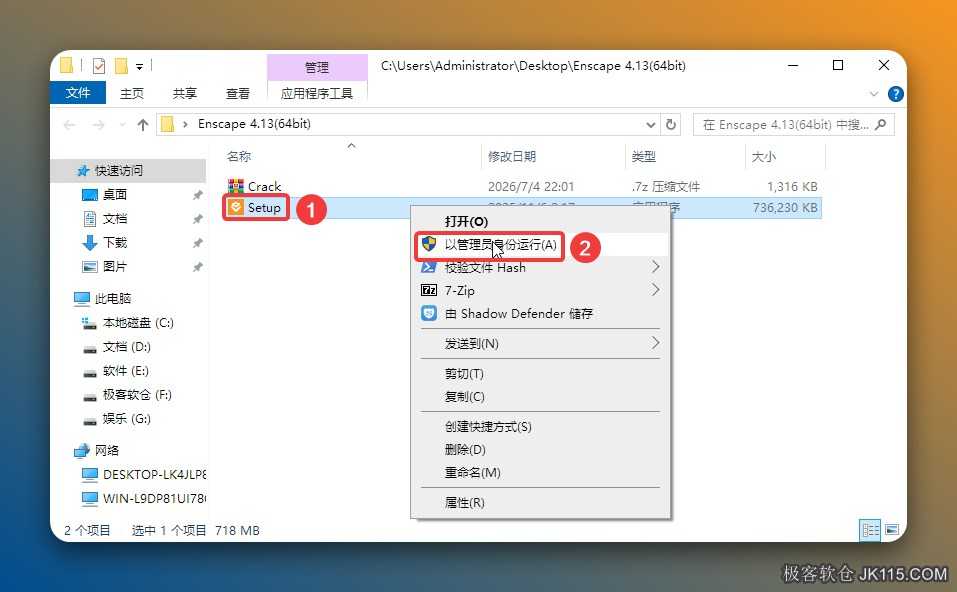This screenshot has width=957, height=592.
Task: Choose 剪切(T) from the context menu
Action: (540, 374)
